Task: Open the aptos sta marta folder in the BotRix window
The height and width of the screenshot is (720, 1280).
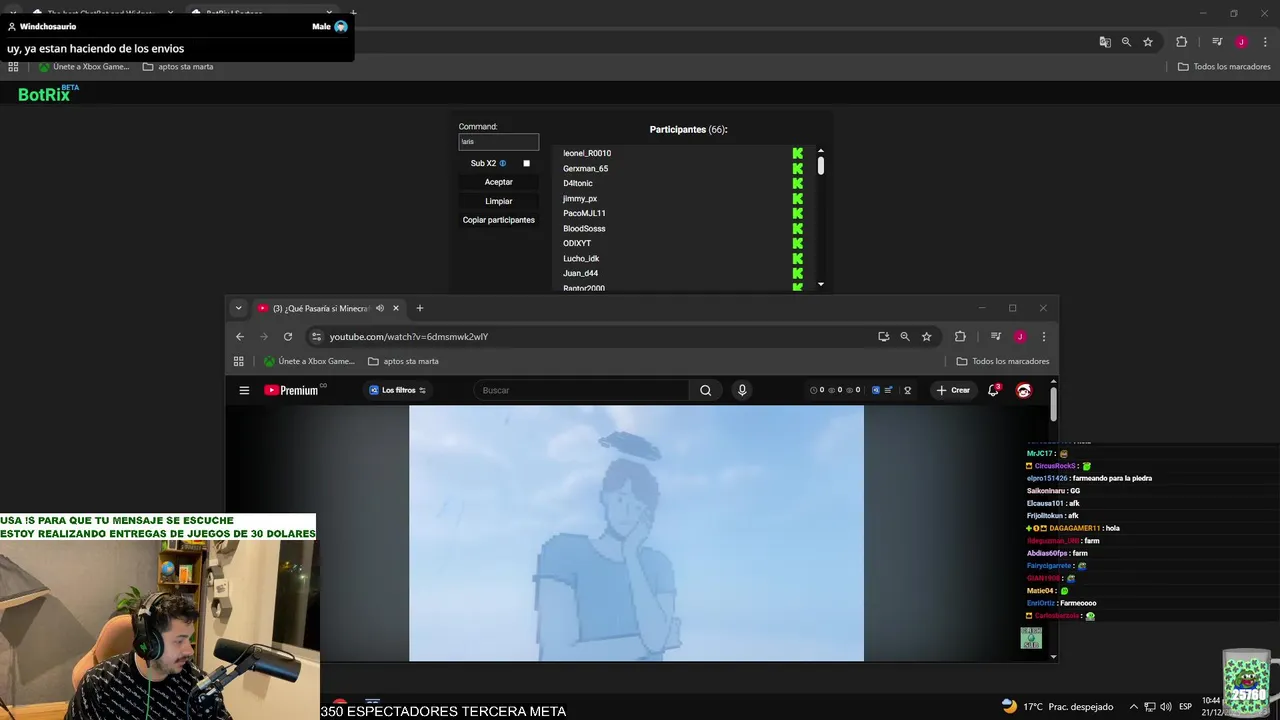Action: [x=178, y=67]
